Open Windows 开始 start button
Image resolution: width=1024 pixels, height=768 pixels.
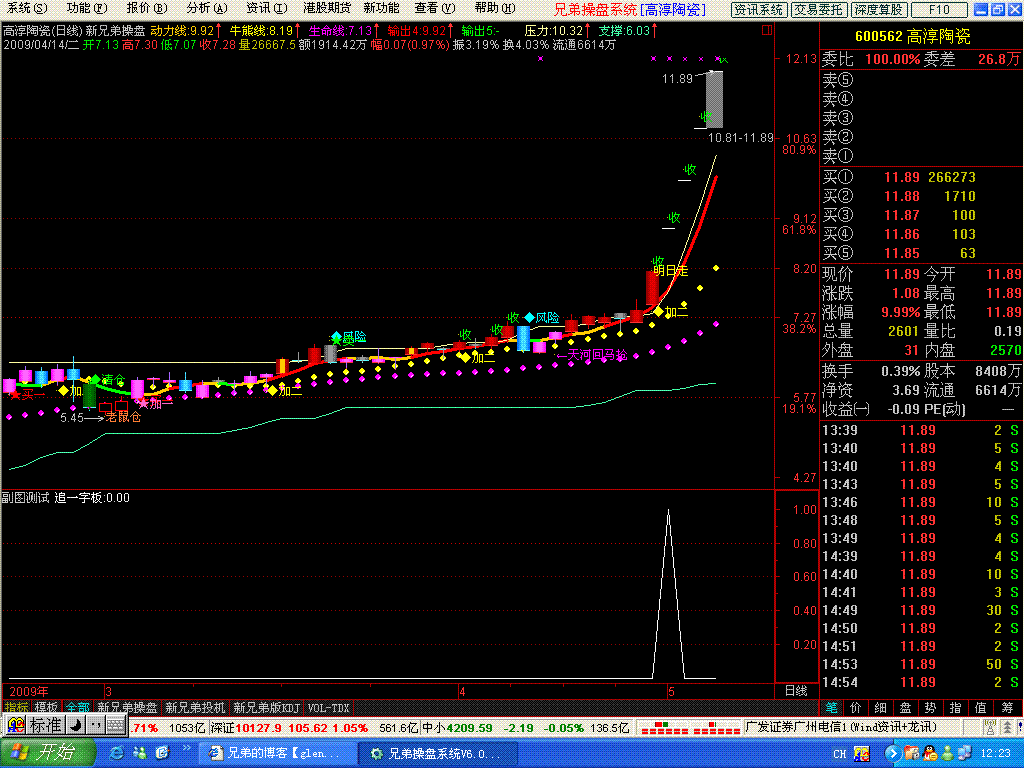[47, 752]
